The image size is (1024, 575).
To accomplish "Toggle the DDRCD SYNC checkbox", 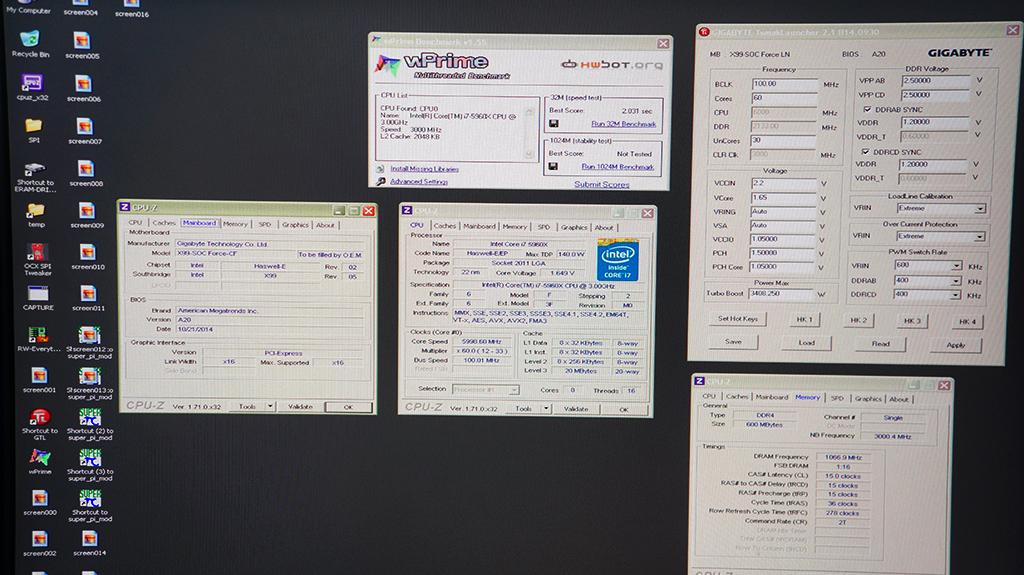I will [x=865, y=152].
